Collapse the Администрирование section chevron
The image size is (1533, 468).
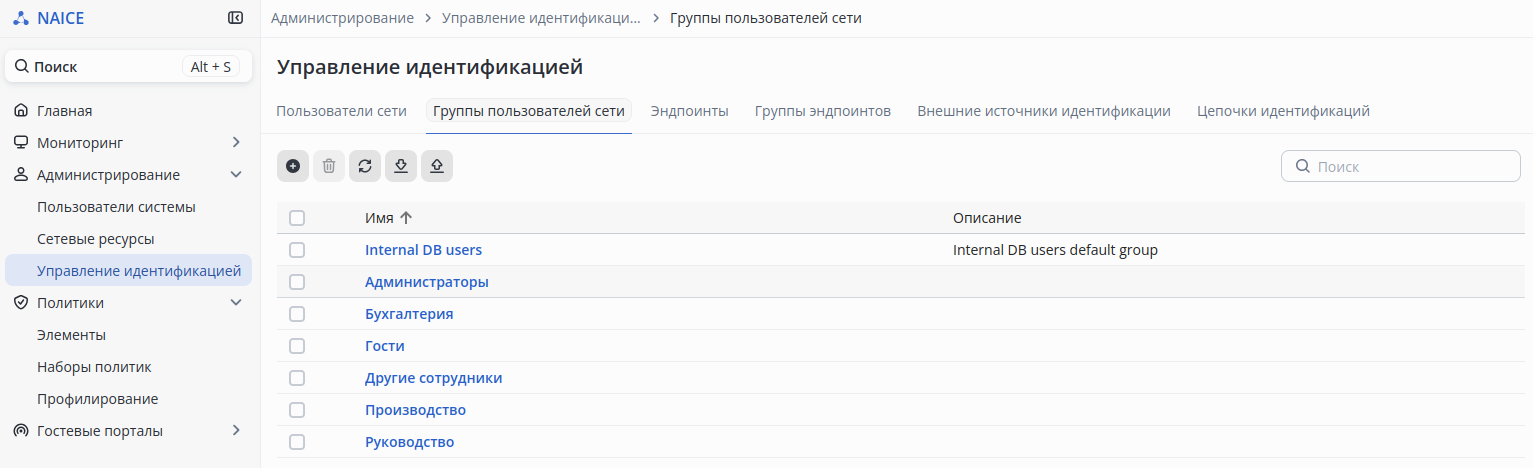(236, 175)
